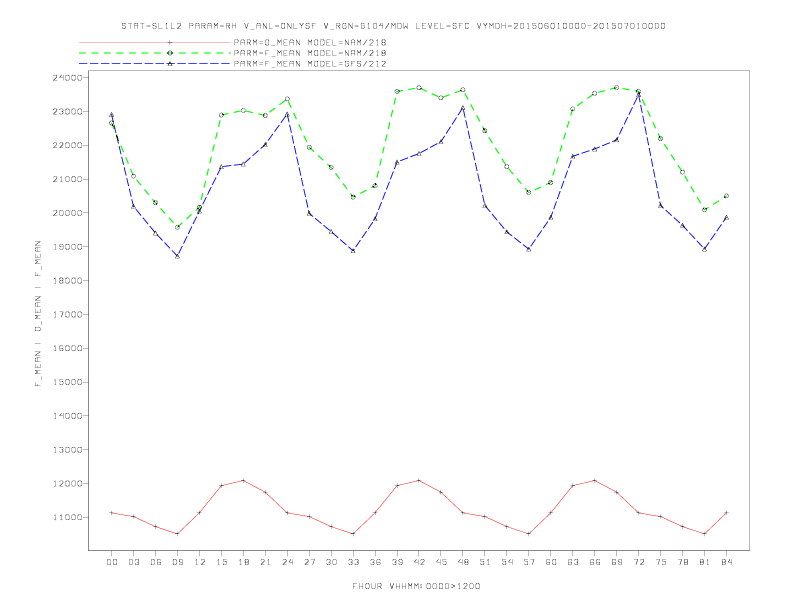Click the 21 forecast hour x-axis label
Screen dimensions: 792x612
[x=265, y=562]
